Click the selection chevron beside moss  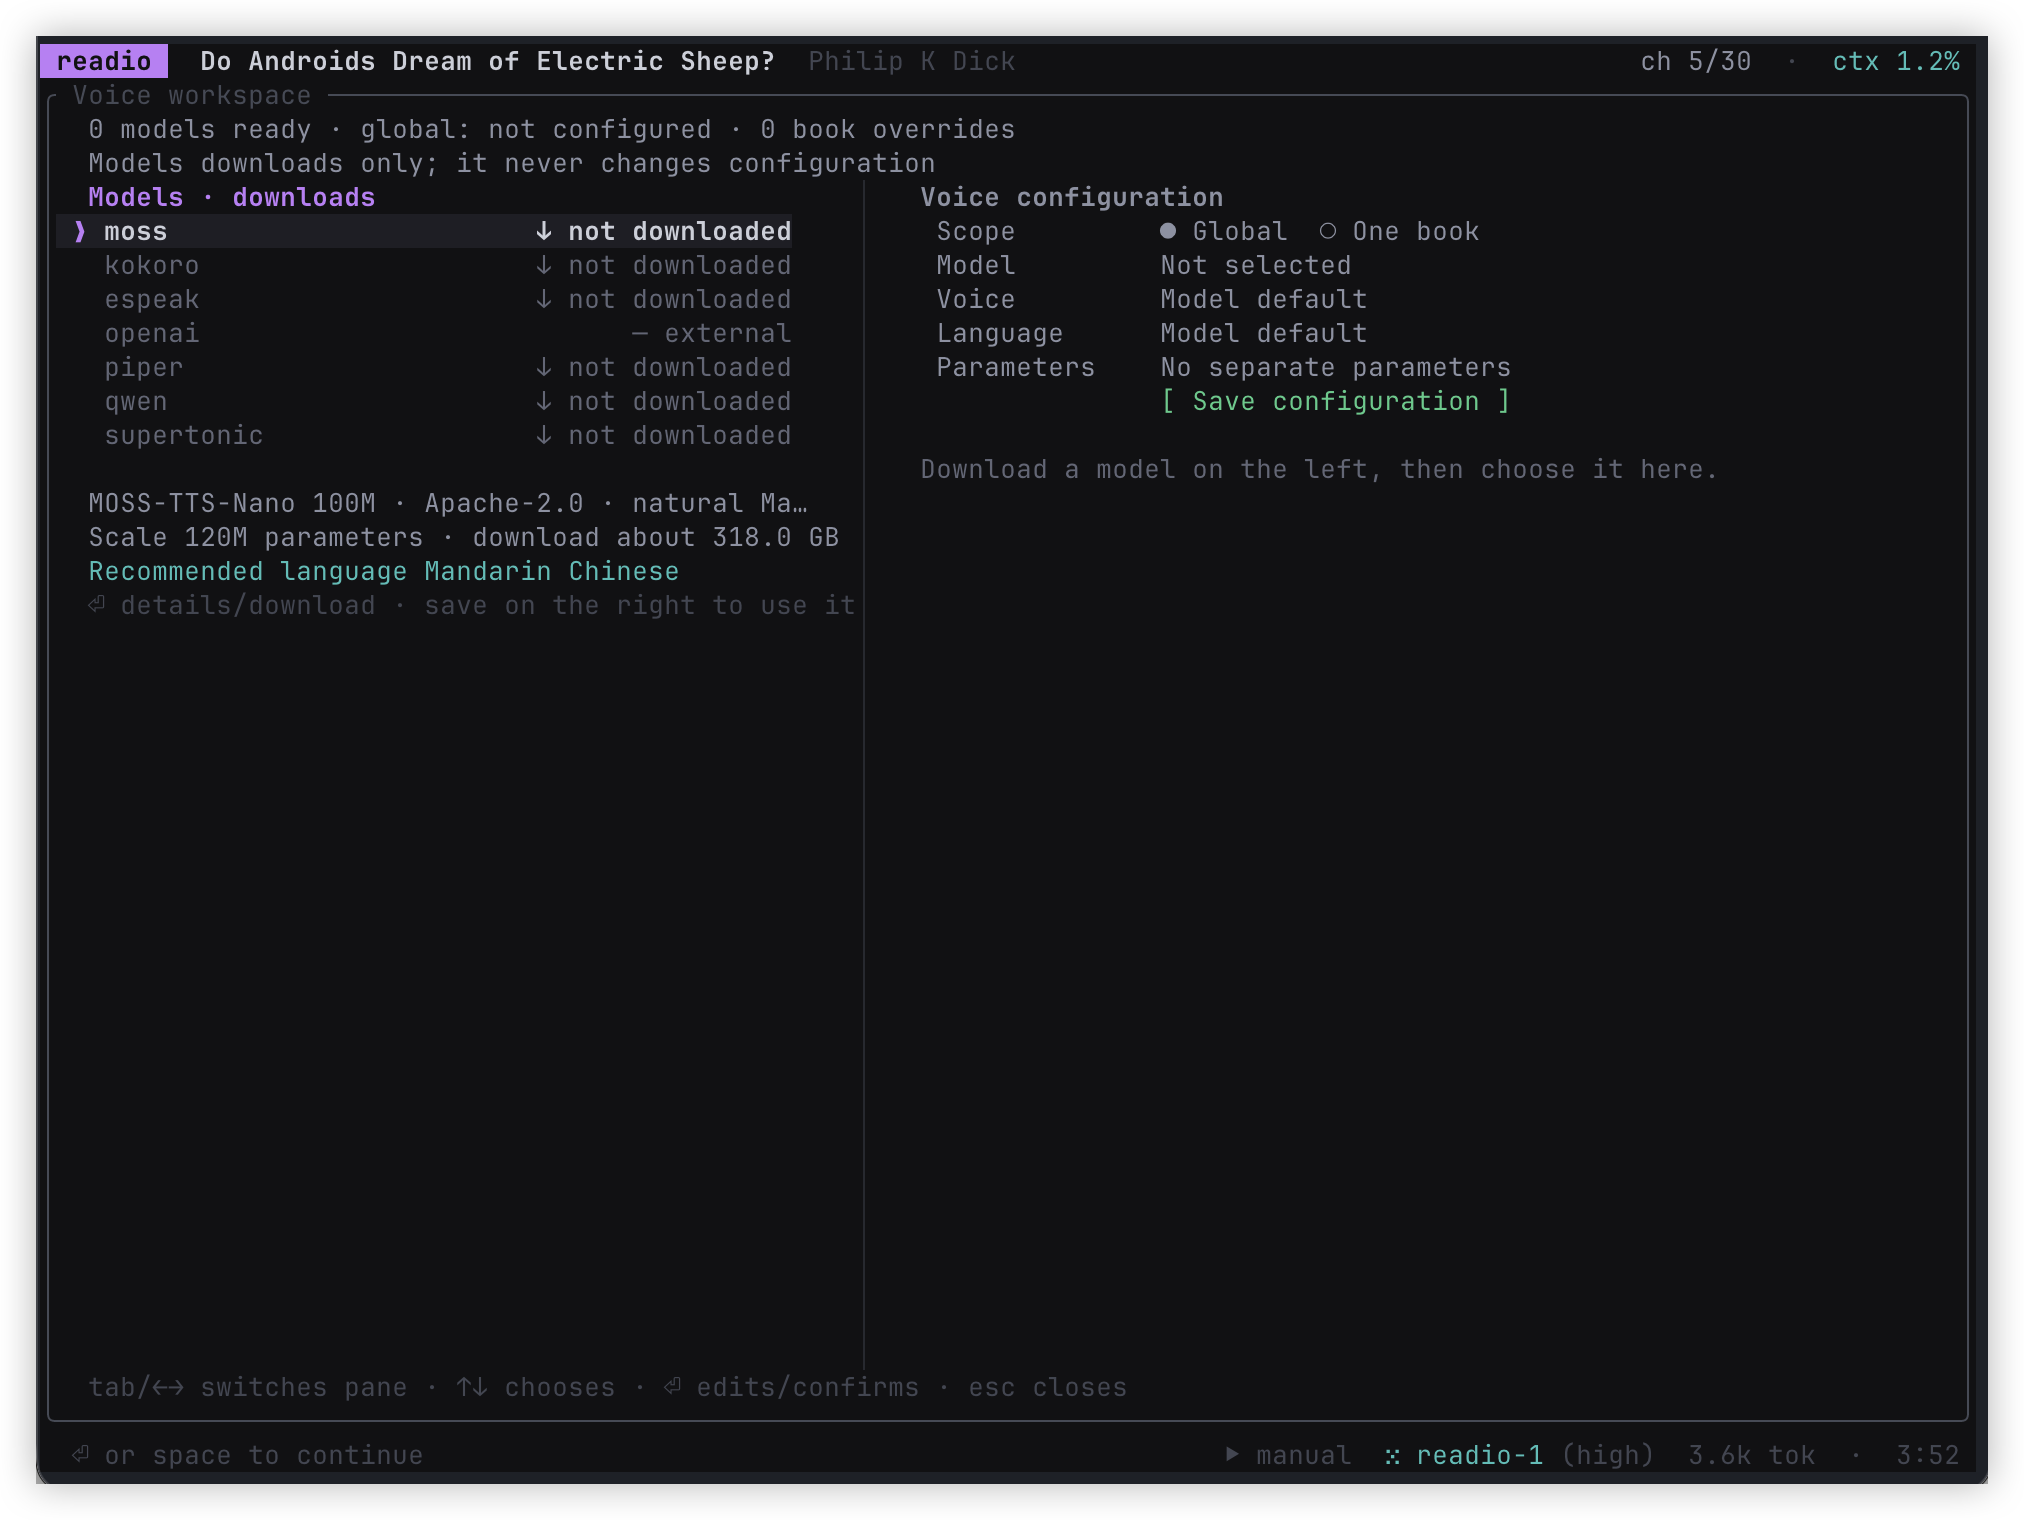tap(80, 231)
